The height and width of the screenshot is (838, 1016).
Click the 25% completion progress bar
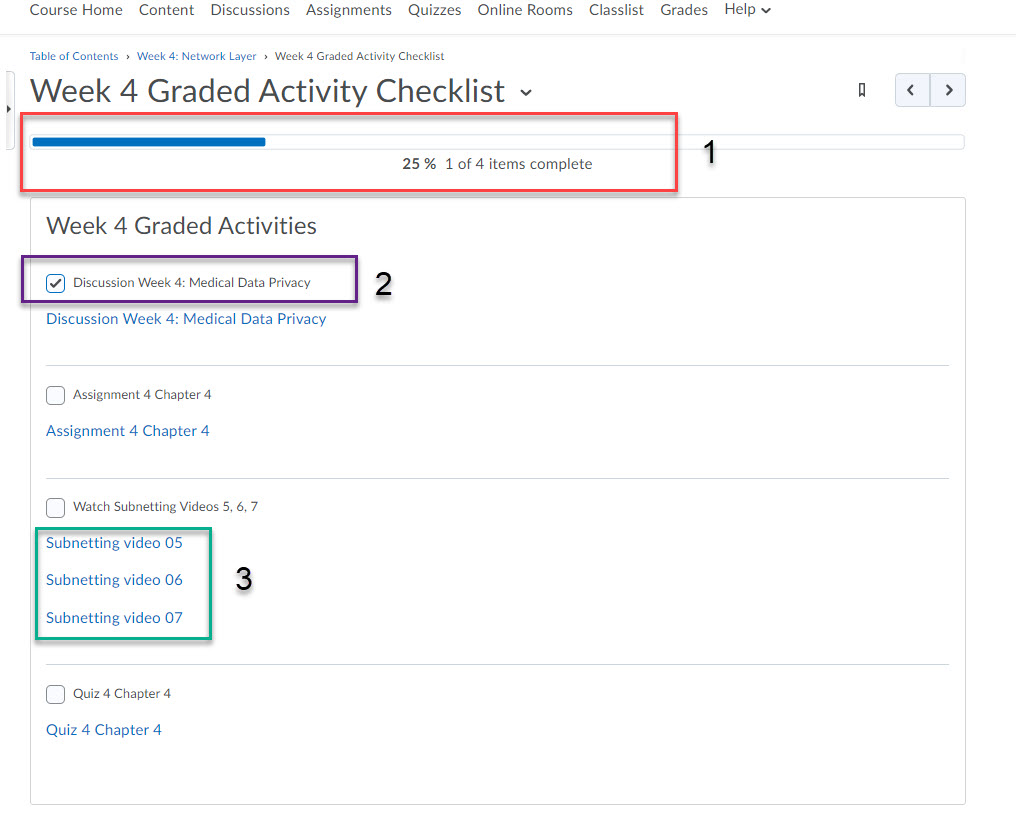point(149,142)
